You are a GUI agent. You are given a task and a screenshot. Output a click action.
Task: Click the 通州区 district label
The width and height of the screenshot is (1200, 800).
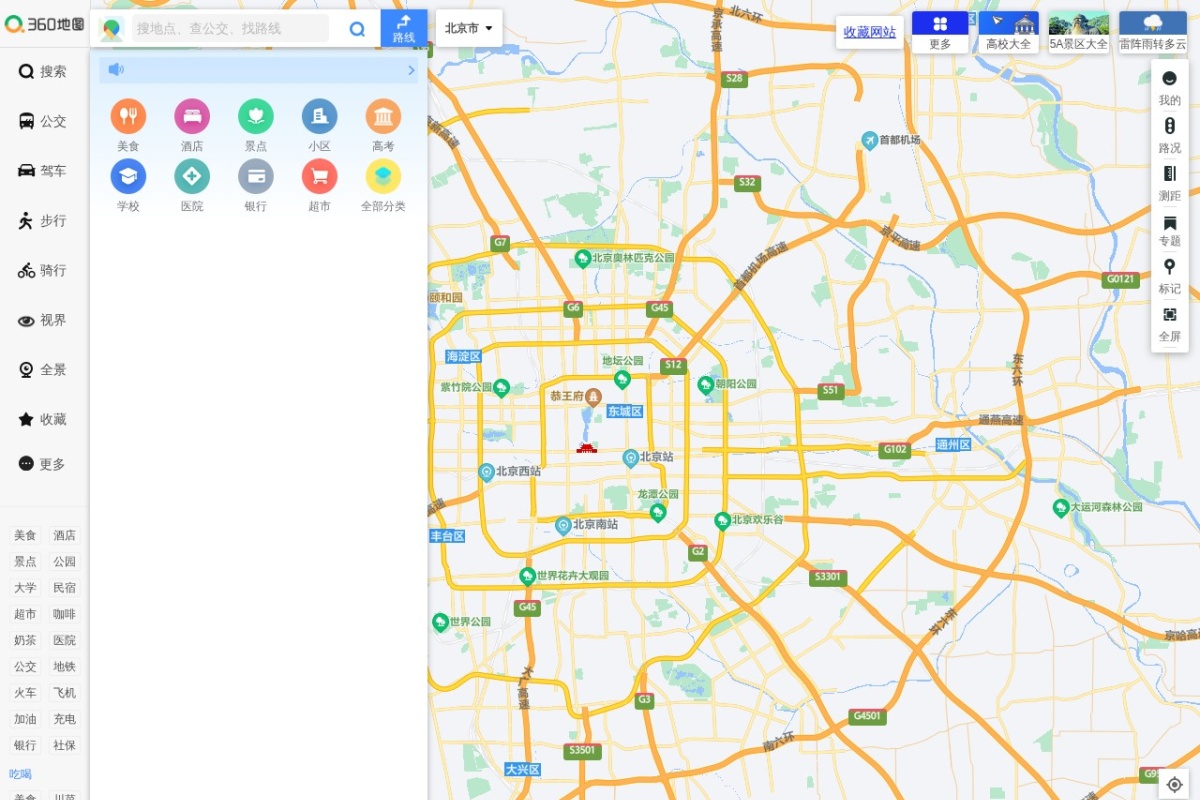coord(953,445)
